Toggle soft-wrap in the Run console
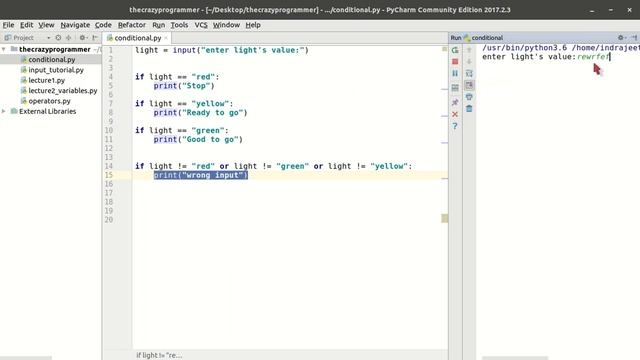Image resolution: width=640 pixels, height=360 pixels. (469, 73)
